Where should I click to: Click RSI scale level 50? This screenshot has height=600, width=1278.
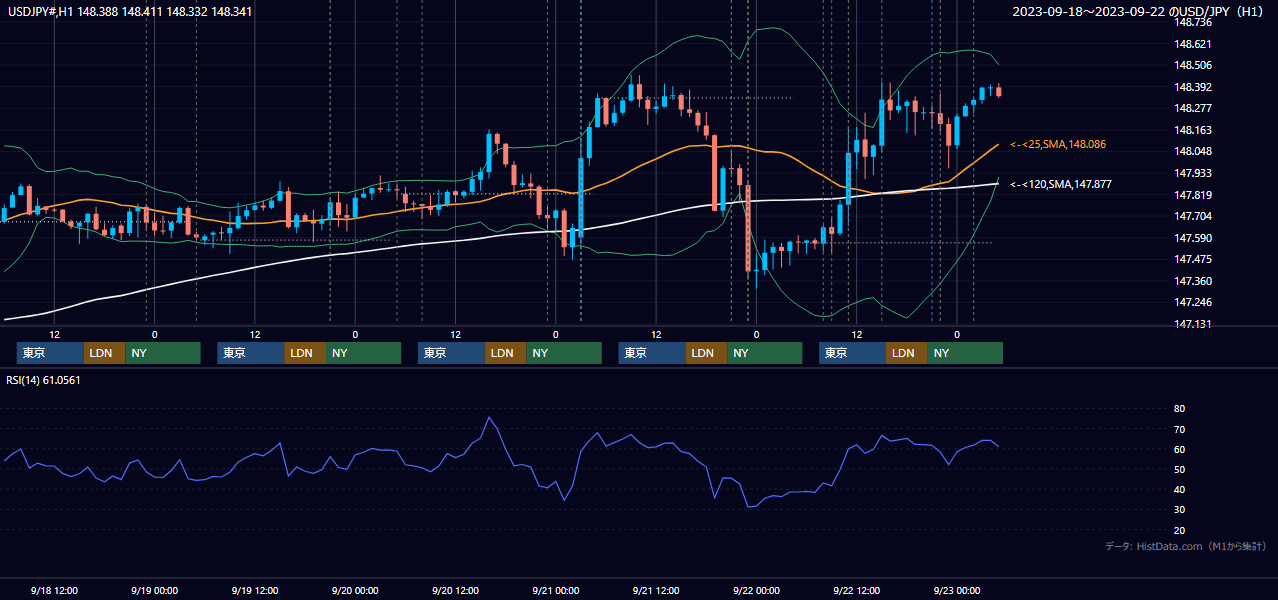[x=1179, y=469]
